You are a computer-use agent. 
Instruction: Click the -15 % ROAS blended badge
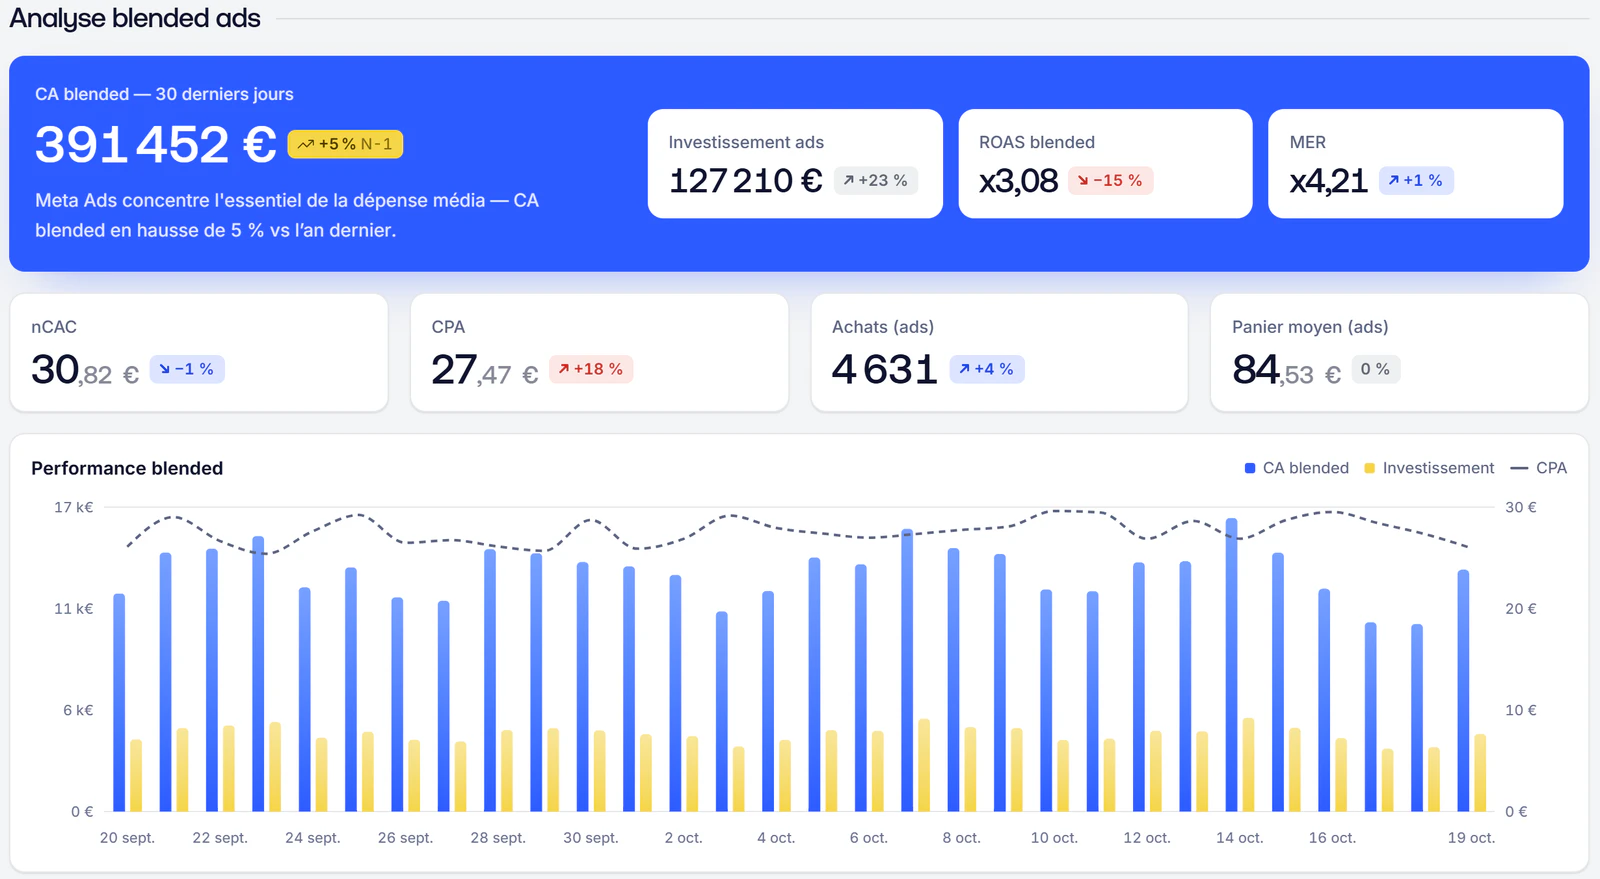(x=1110, y=180)
